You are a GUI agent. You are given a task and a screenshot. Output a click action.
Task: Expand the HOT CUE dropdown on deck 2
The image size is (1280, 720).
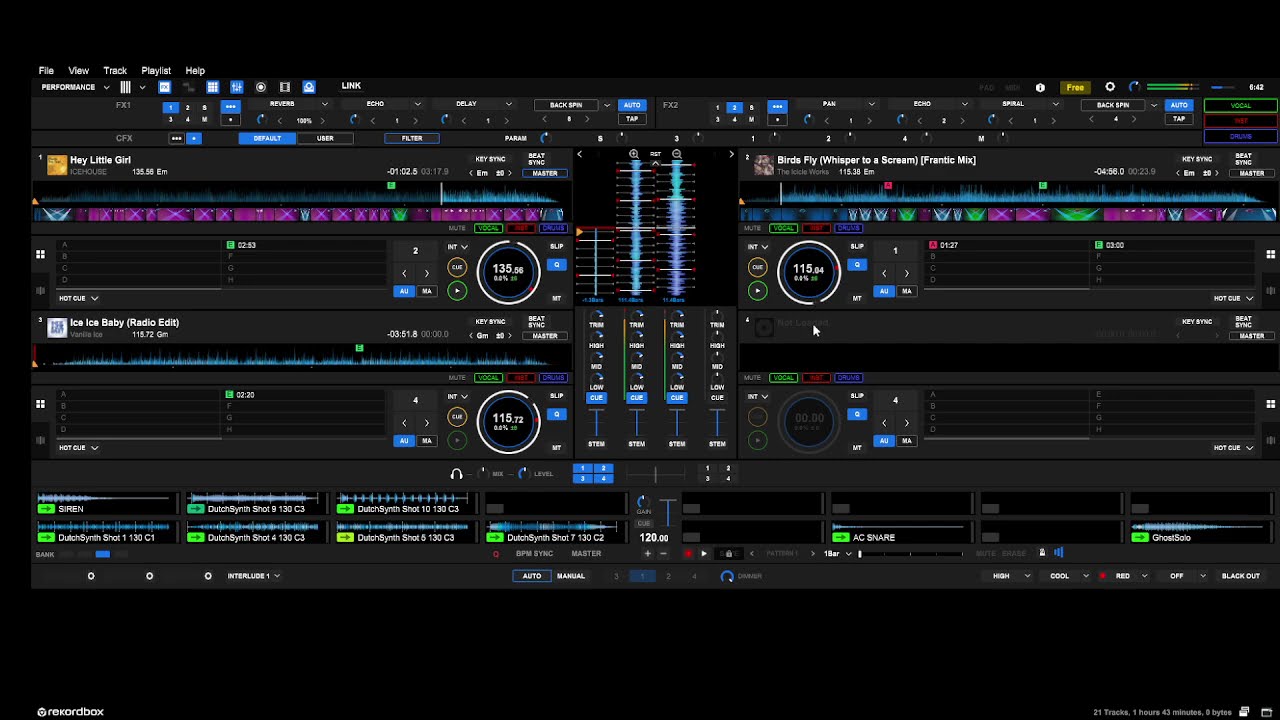click(1234, 298)
